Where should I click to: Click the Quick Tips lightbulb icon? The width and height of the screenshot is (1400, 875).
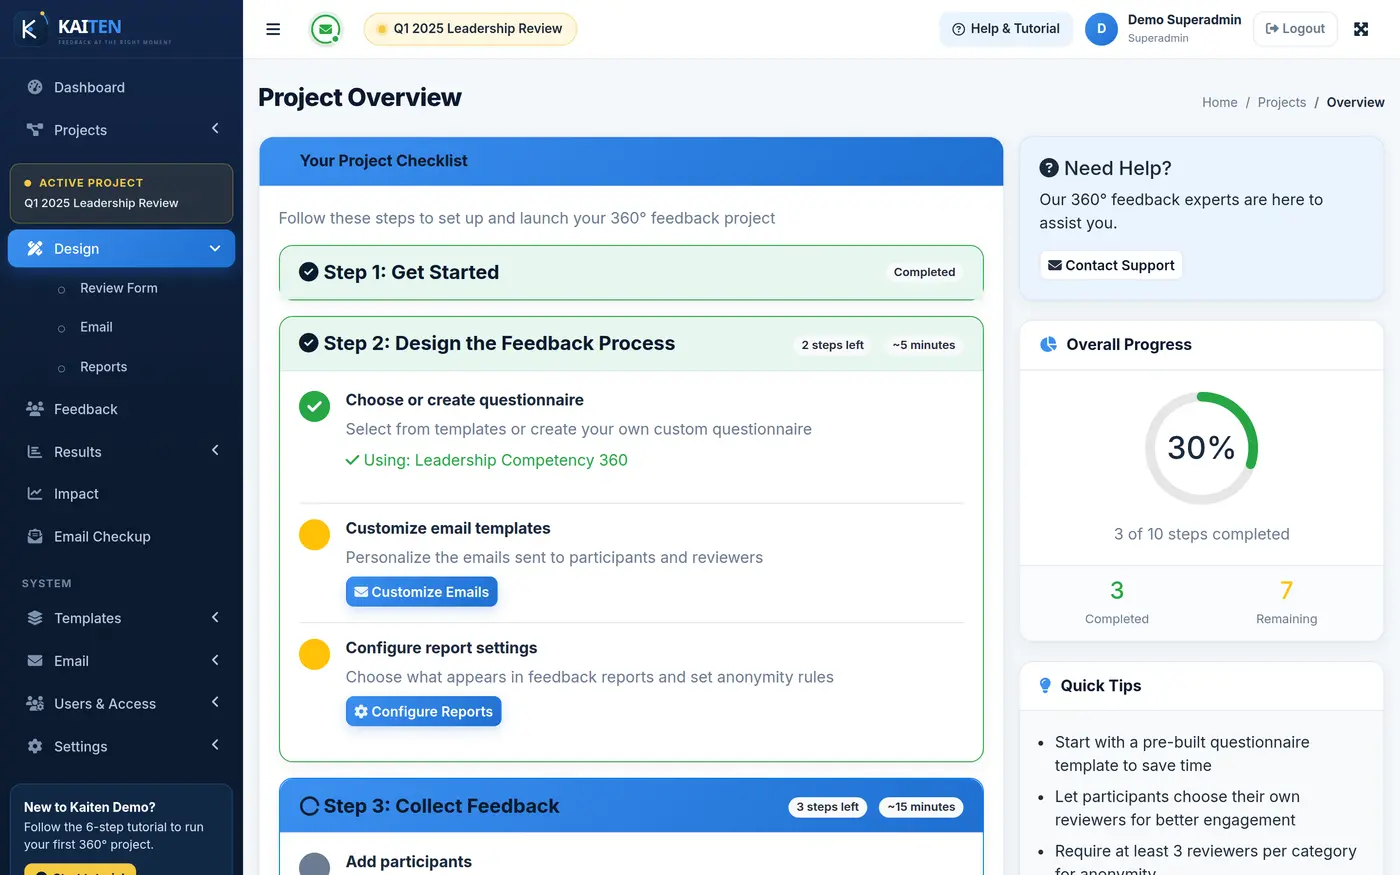pyautogui.click(x=1045, y=685)
